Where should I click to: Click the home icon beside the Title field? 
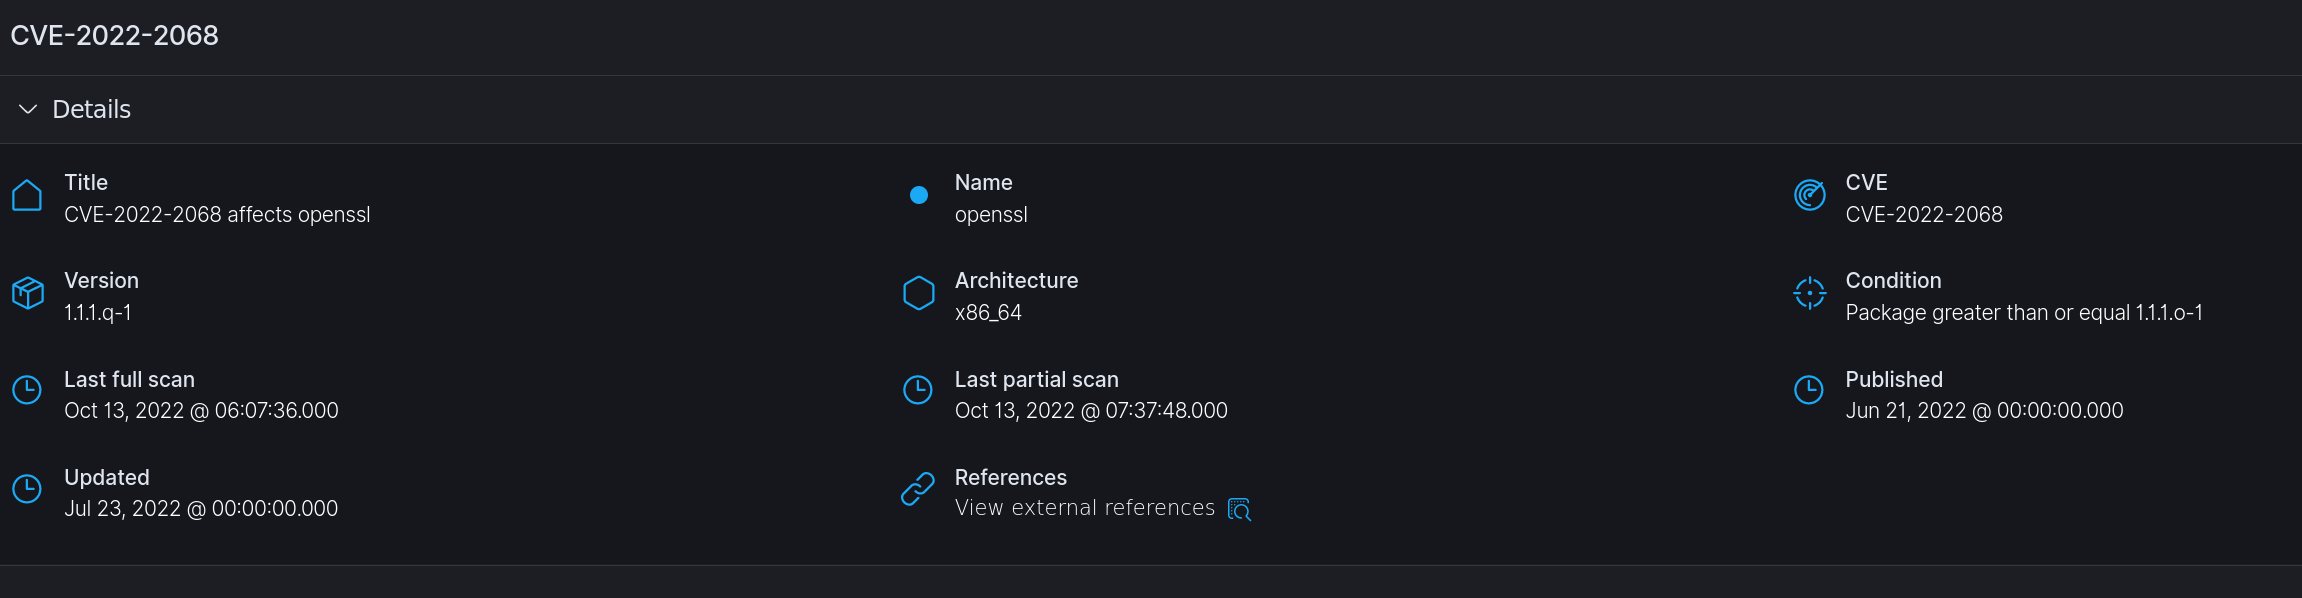pos(26,195)
